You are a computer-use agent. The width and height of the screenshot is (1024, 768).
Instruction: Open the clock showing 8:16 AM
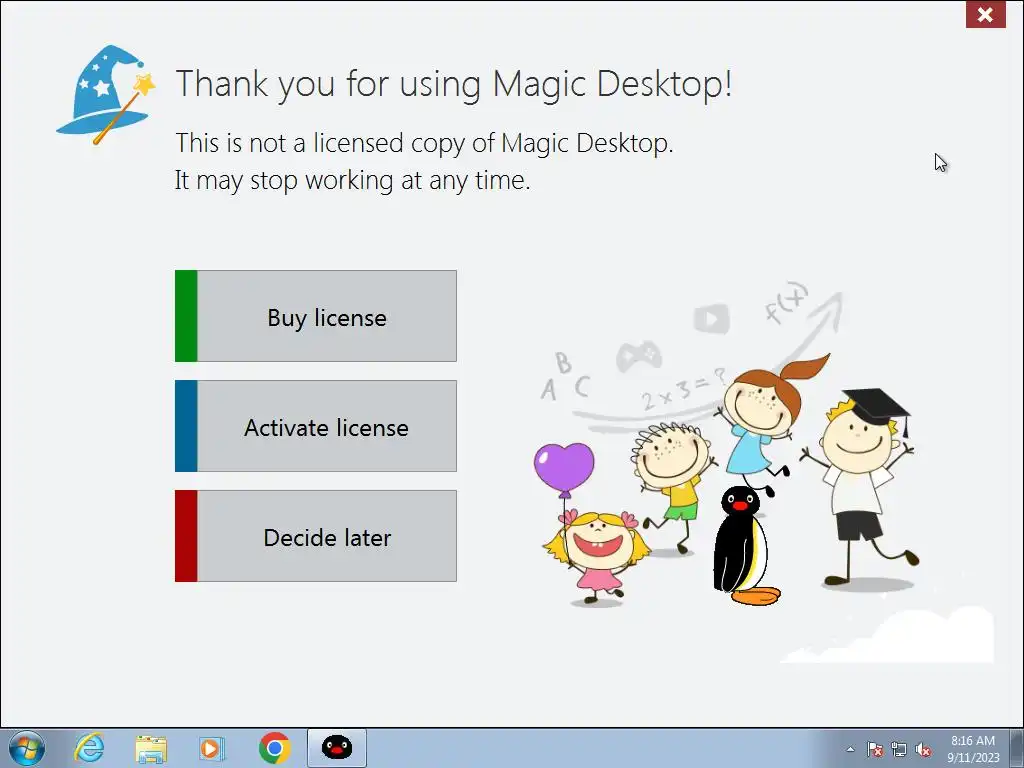[973, 749]
